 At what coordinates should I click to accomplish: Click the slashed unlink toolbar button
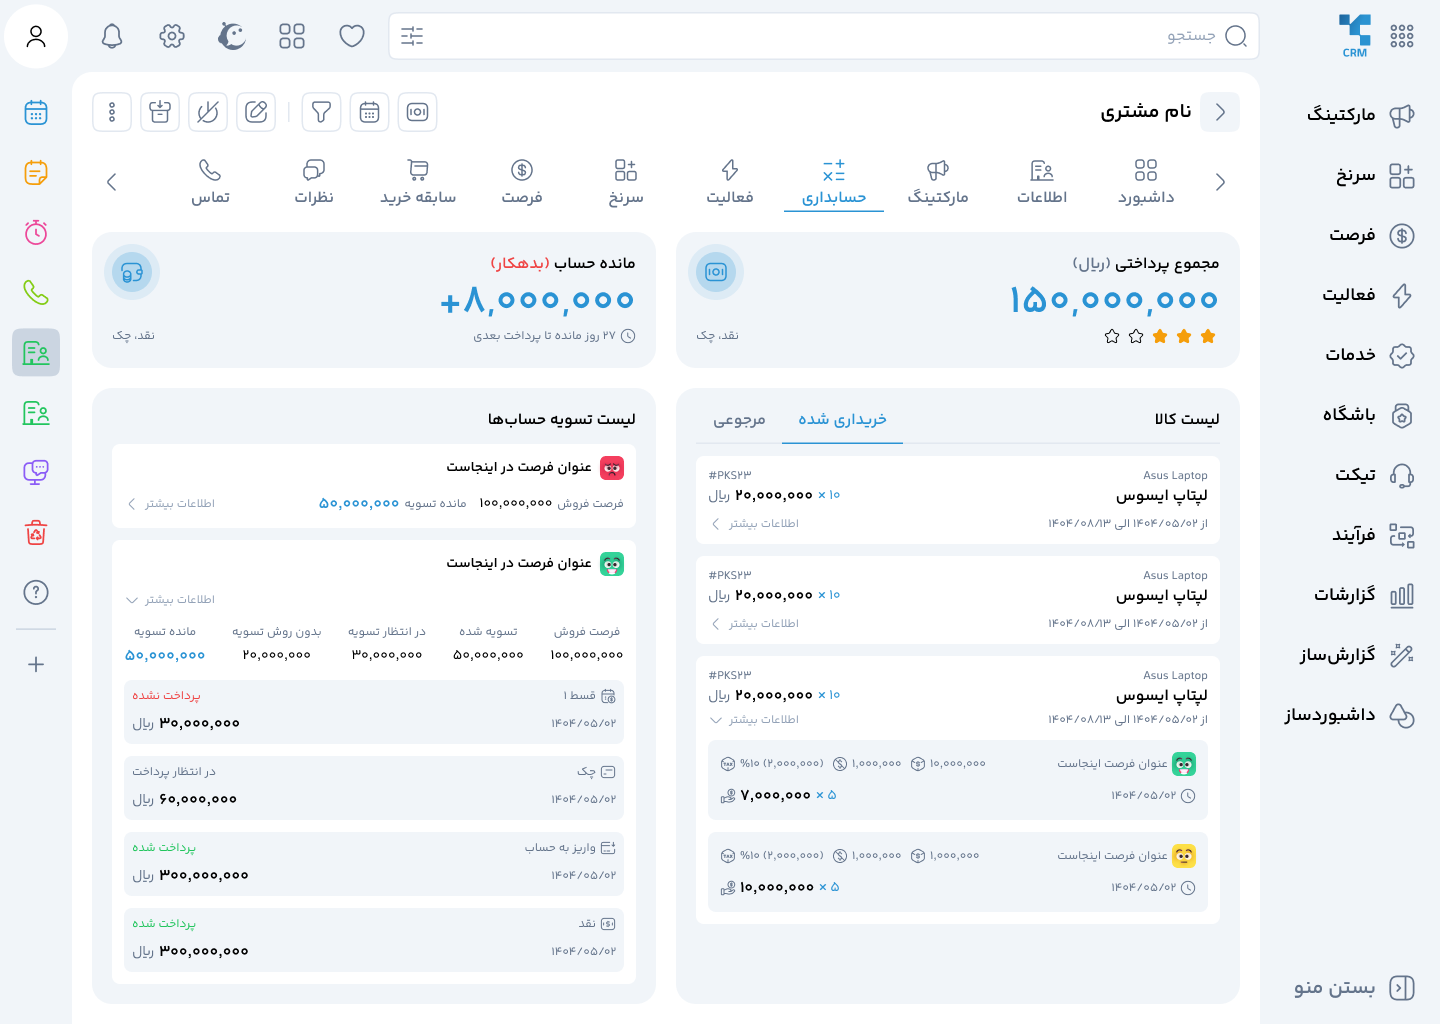(x=208, y=112)
